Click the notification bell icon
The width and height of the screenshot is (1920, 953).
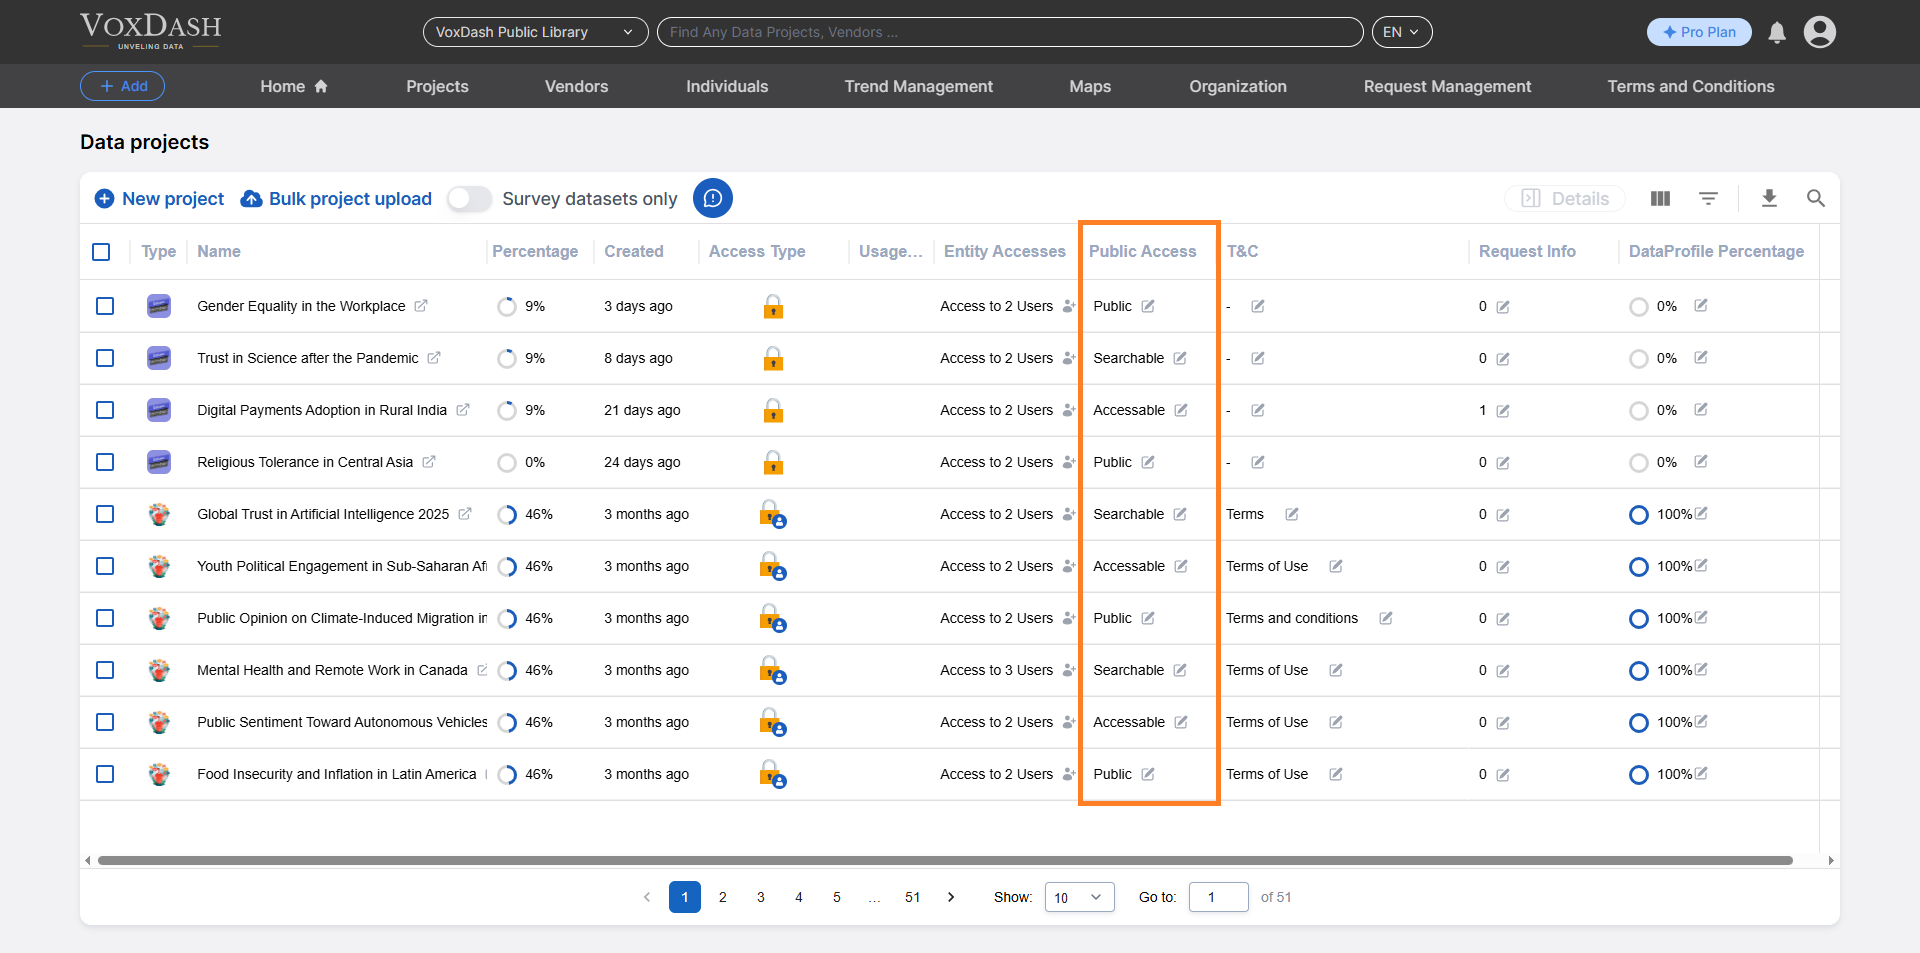coord(1777,33)
